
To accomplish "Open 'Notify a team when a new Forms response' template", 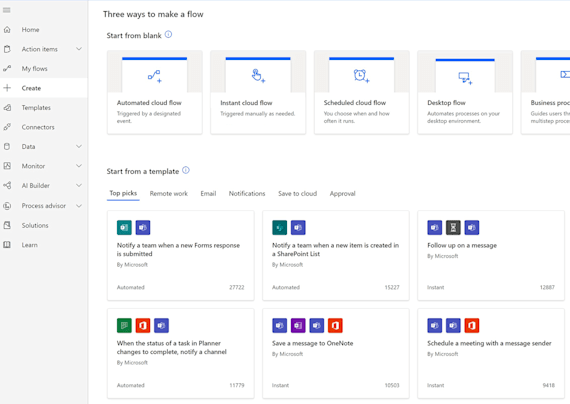I will coord(181,255).
